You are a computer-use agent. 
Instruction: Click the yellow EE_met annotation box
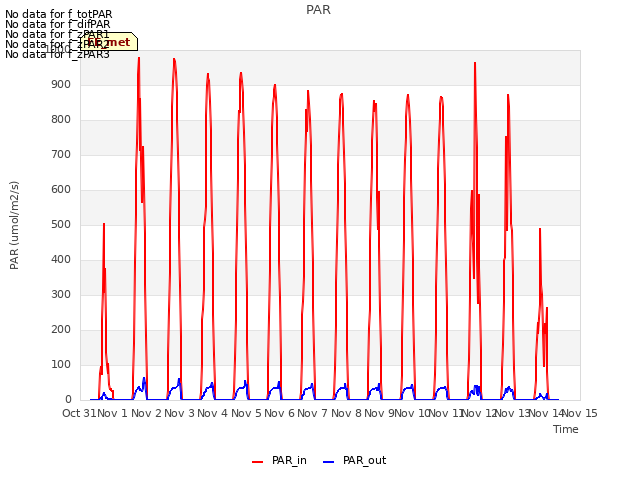point(109,42)
